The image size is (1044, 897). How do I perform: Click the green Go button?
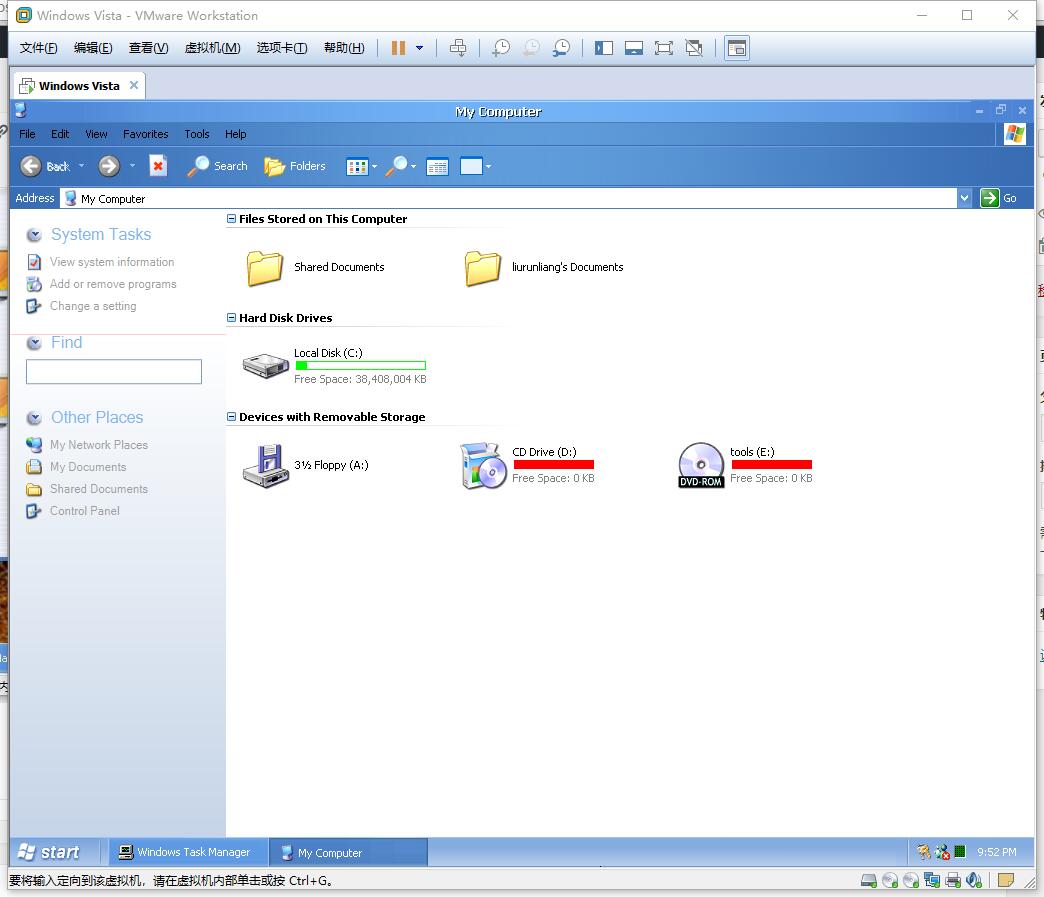coord(999,198)
